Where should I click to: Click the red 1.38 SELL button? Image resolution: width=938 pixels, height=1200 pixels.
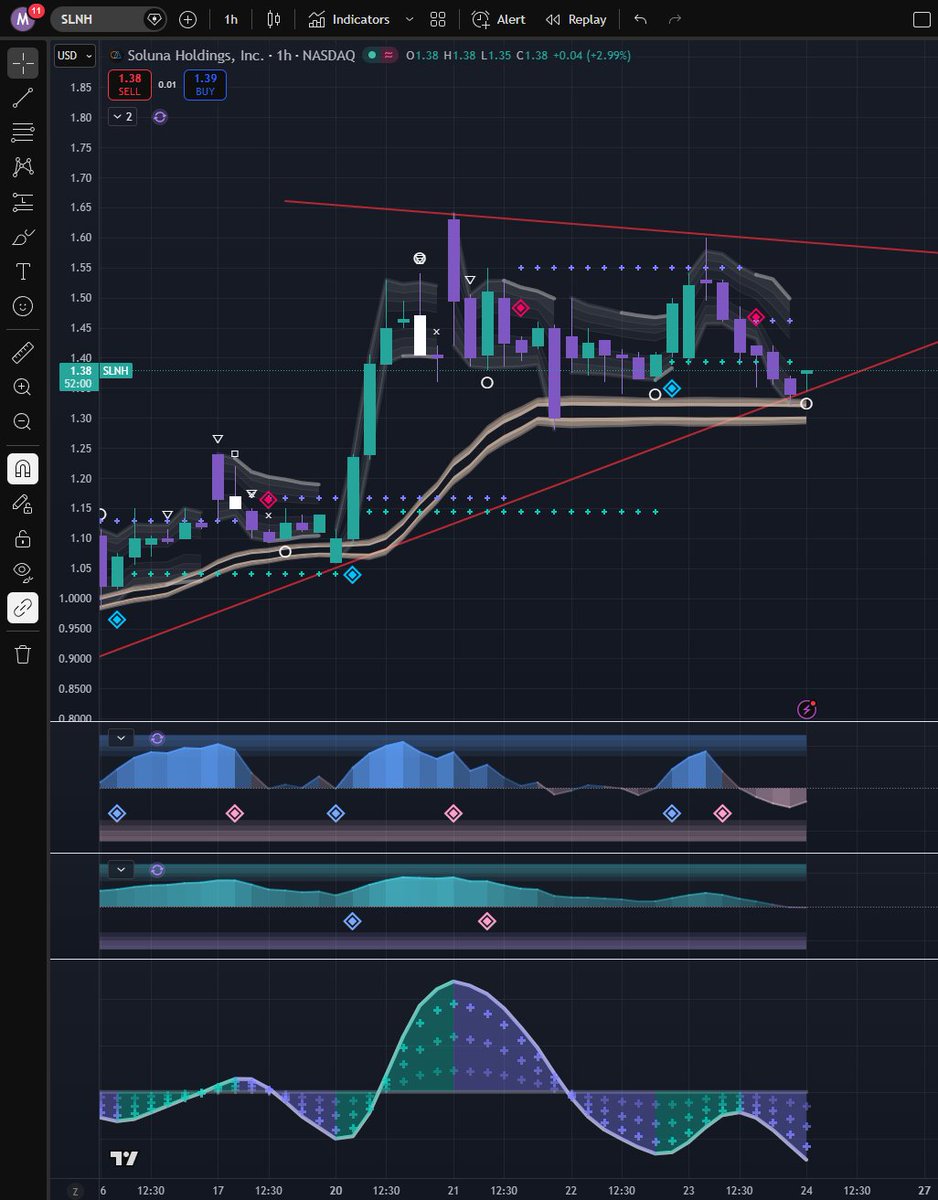pyautogui.click(x=130, y=85)
